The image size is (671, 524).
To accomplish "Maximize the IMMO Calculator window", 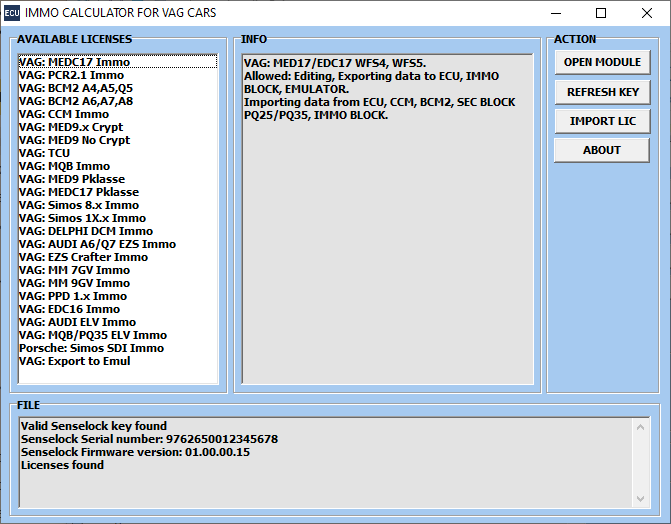I will (x=600, y=13).
